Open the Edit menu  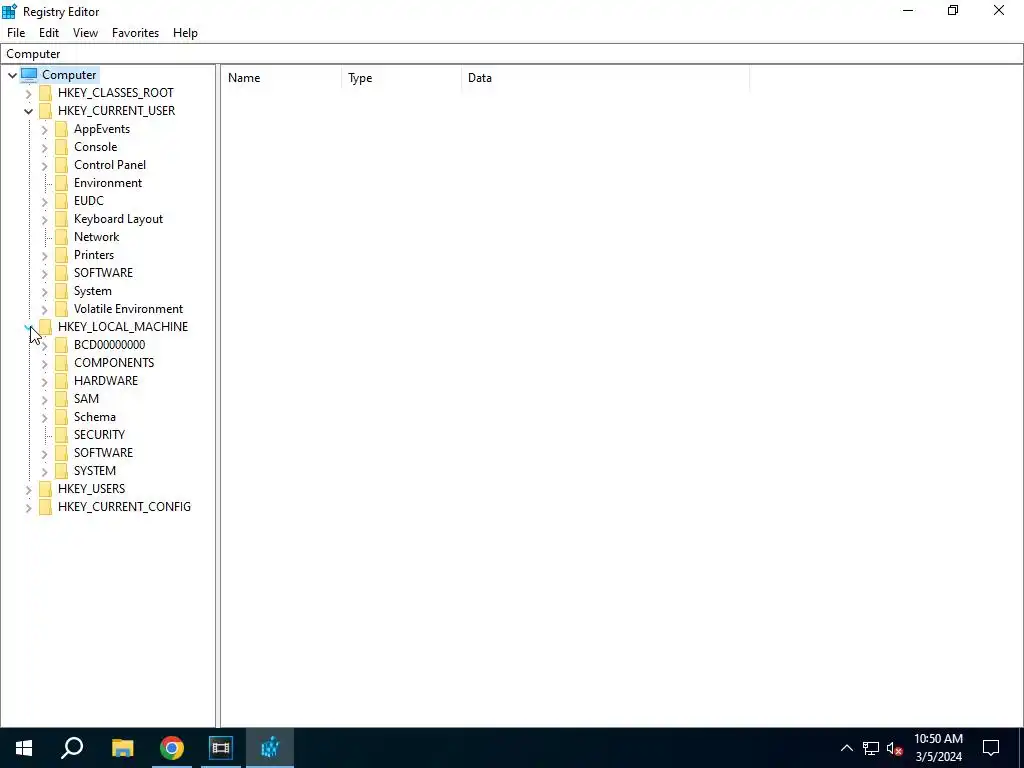pyautogui.click(x=49, y=33)
